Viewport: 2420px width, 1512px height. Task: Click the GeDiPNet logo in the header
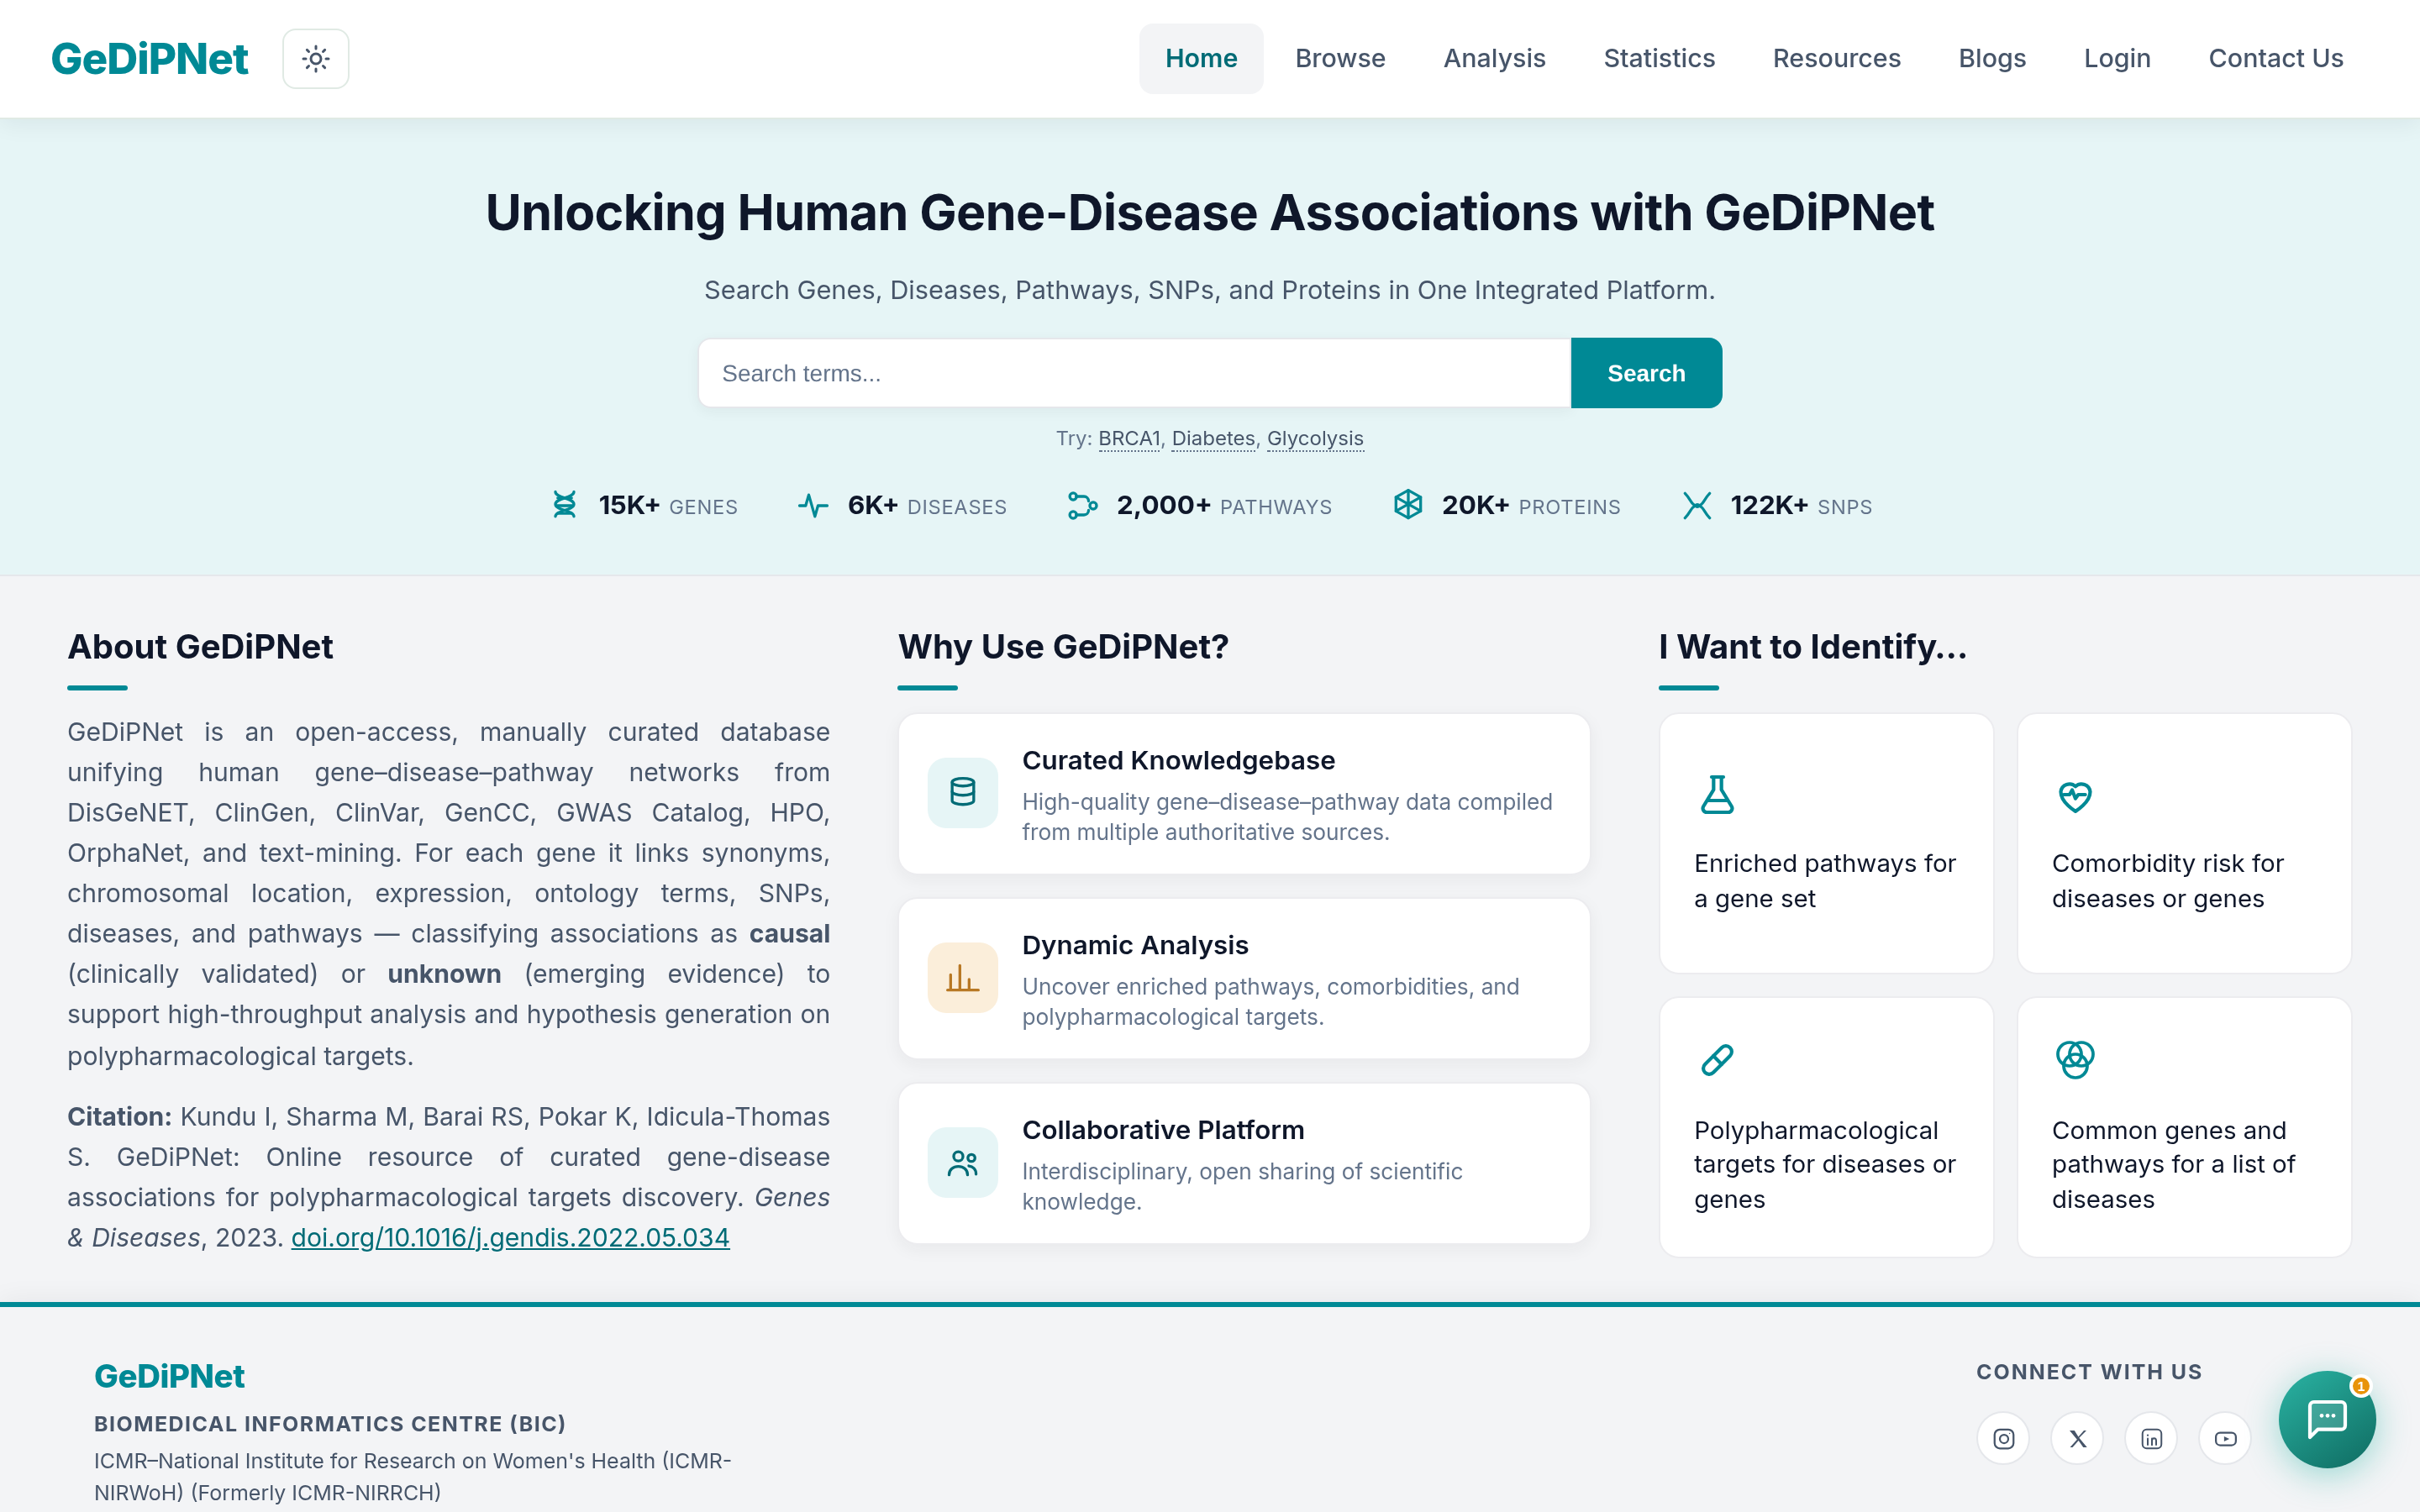(149, 59)
